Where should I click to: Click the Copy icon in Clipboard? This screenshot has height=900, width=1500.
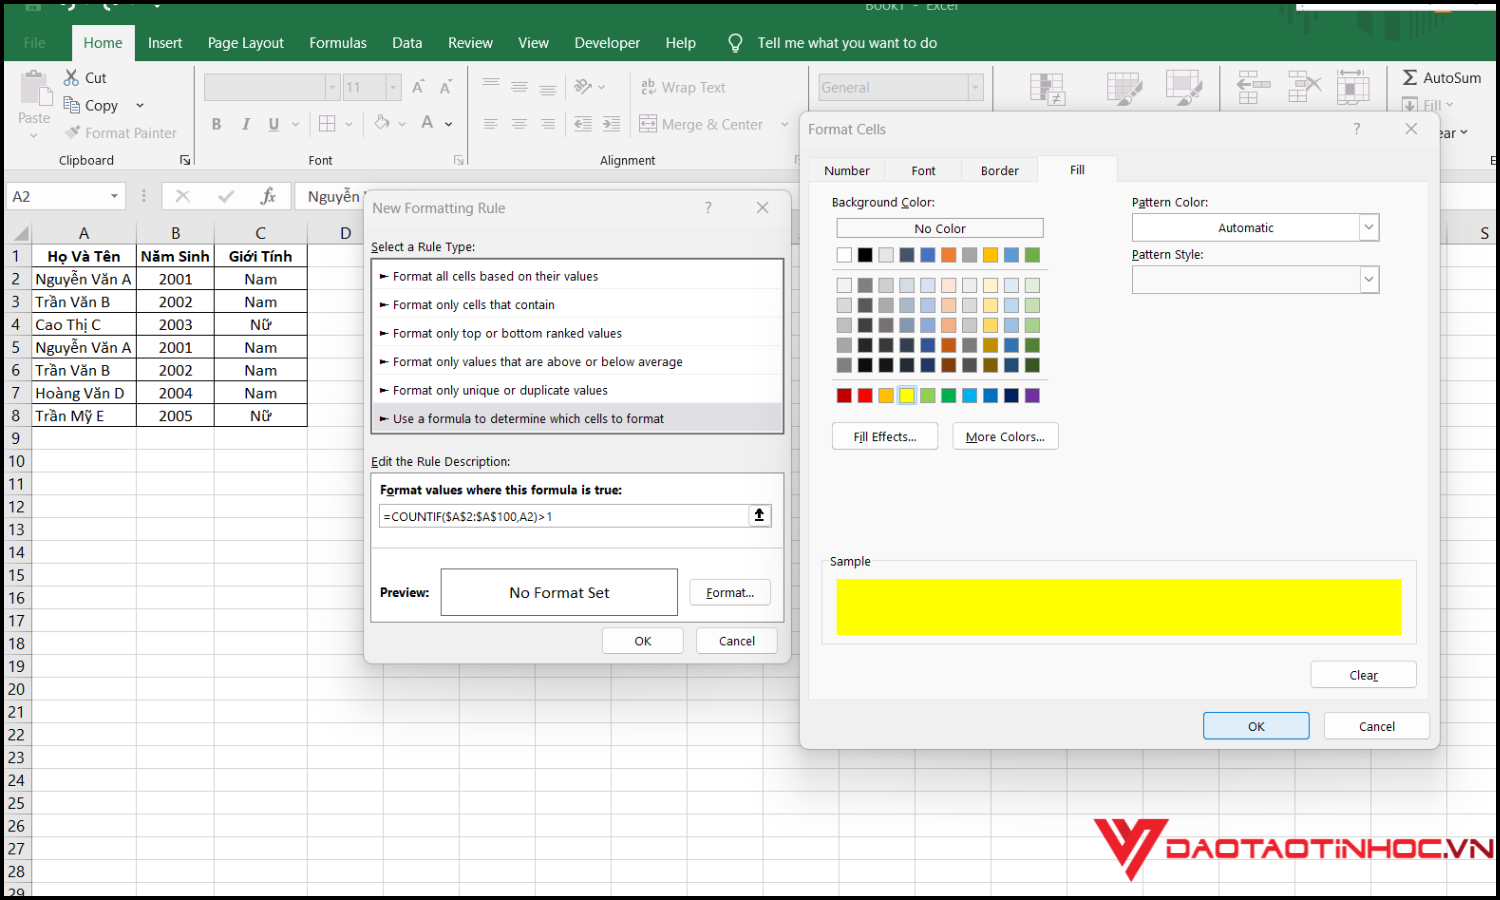[x=72, y=105]
